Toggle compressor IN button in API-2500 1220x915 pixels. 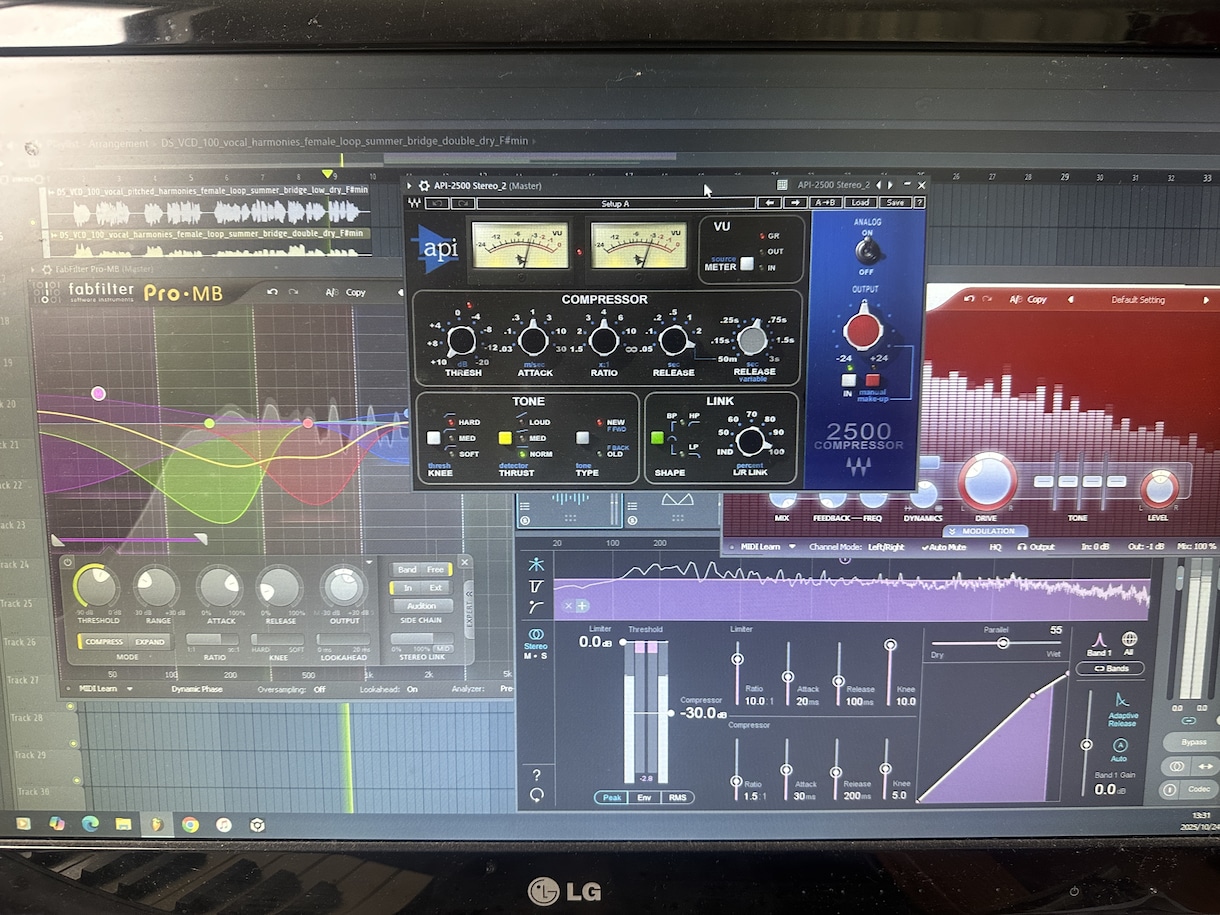[848, 380]
